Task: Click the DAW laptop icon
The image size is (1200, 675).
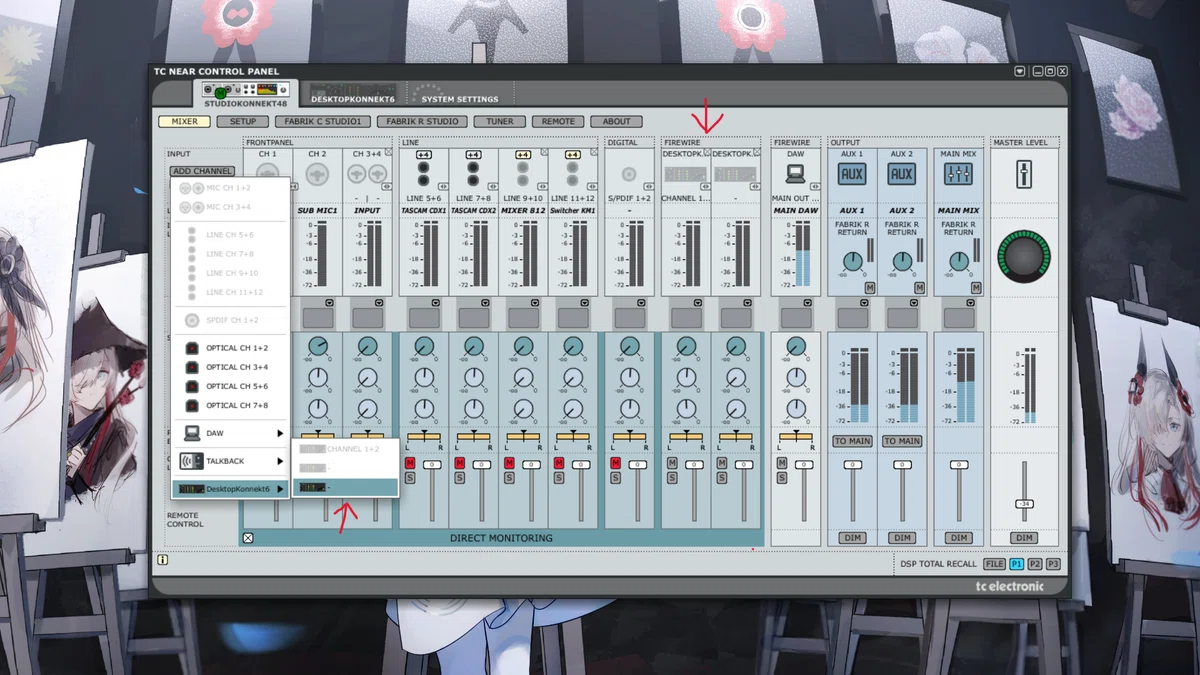Action: point(796,174)
